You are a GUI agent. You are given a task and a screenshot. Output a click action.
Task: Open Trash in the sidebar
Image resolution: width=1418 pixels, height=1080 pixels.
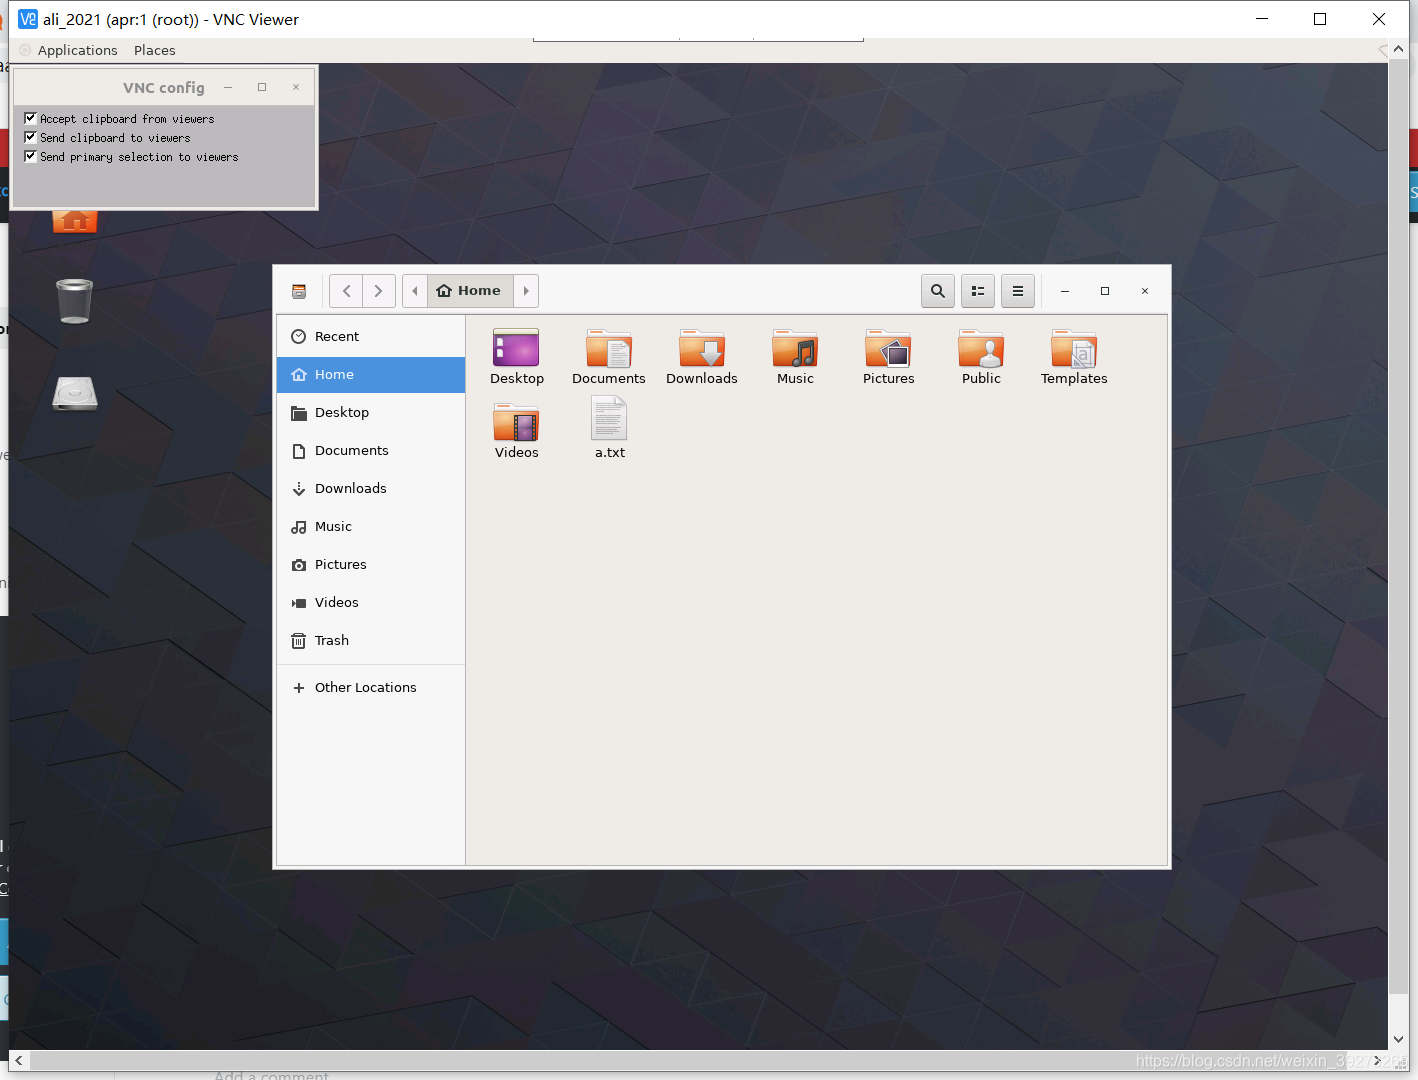[371, 641]
